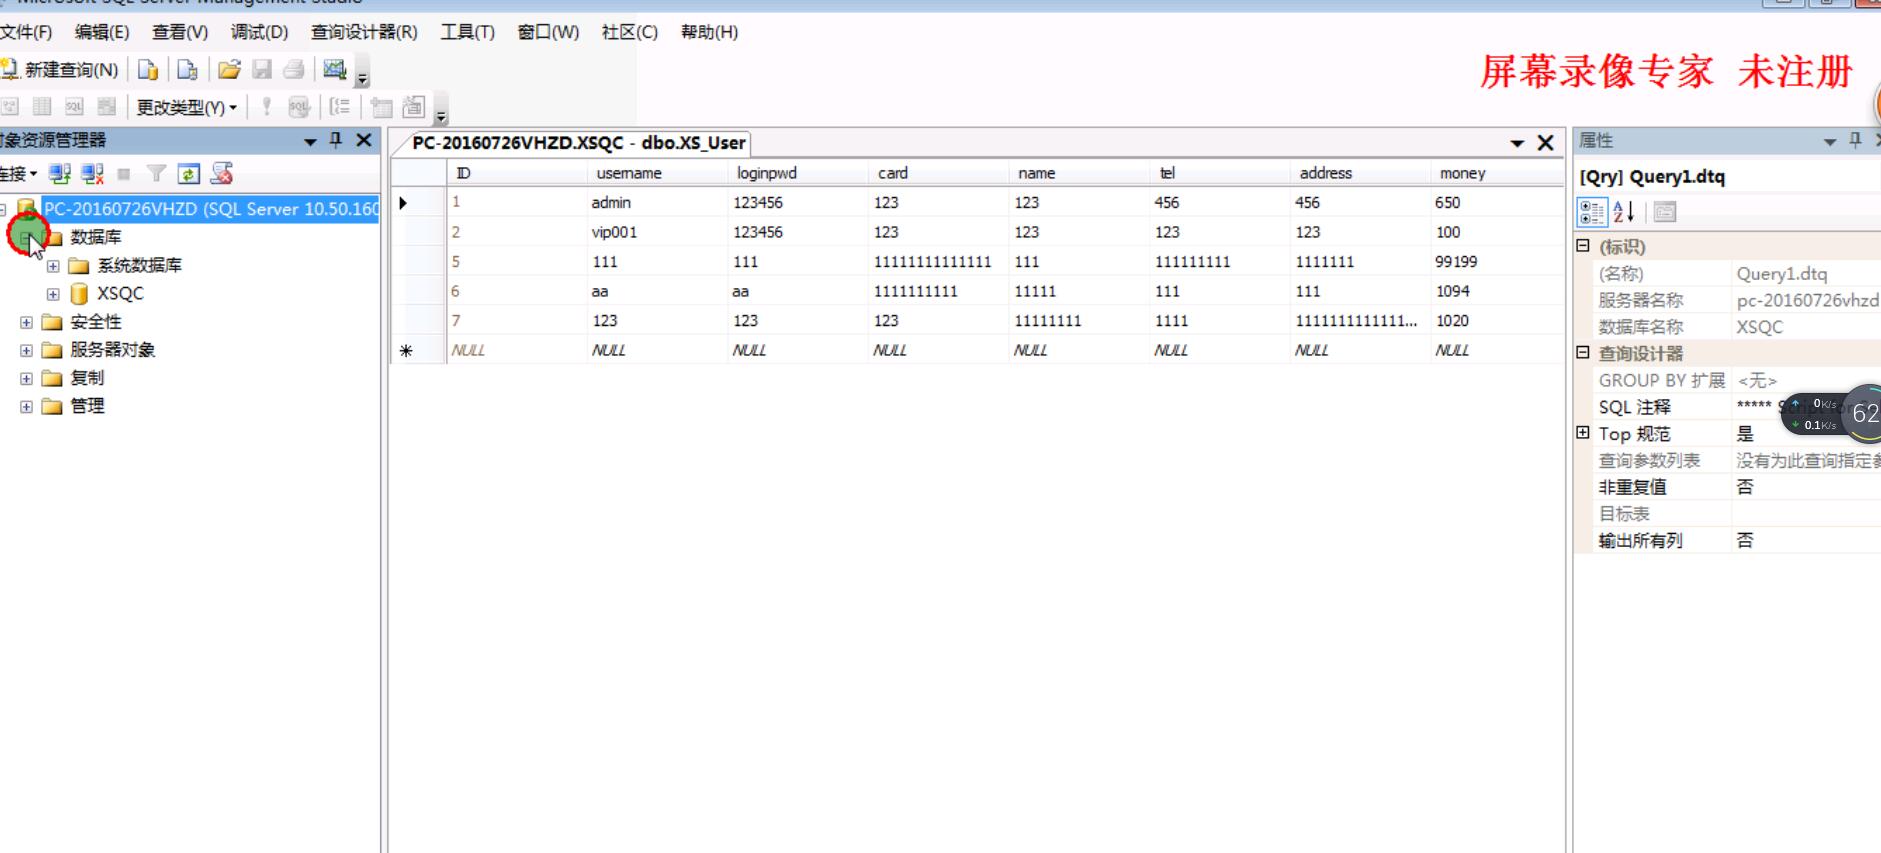Viewport: 1881px width, 853px height.
Task: Click the Add New Derived Table icon
Action: [x=413, y=107]
